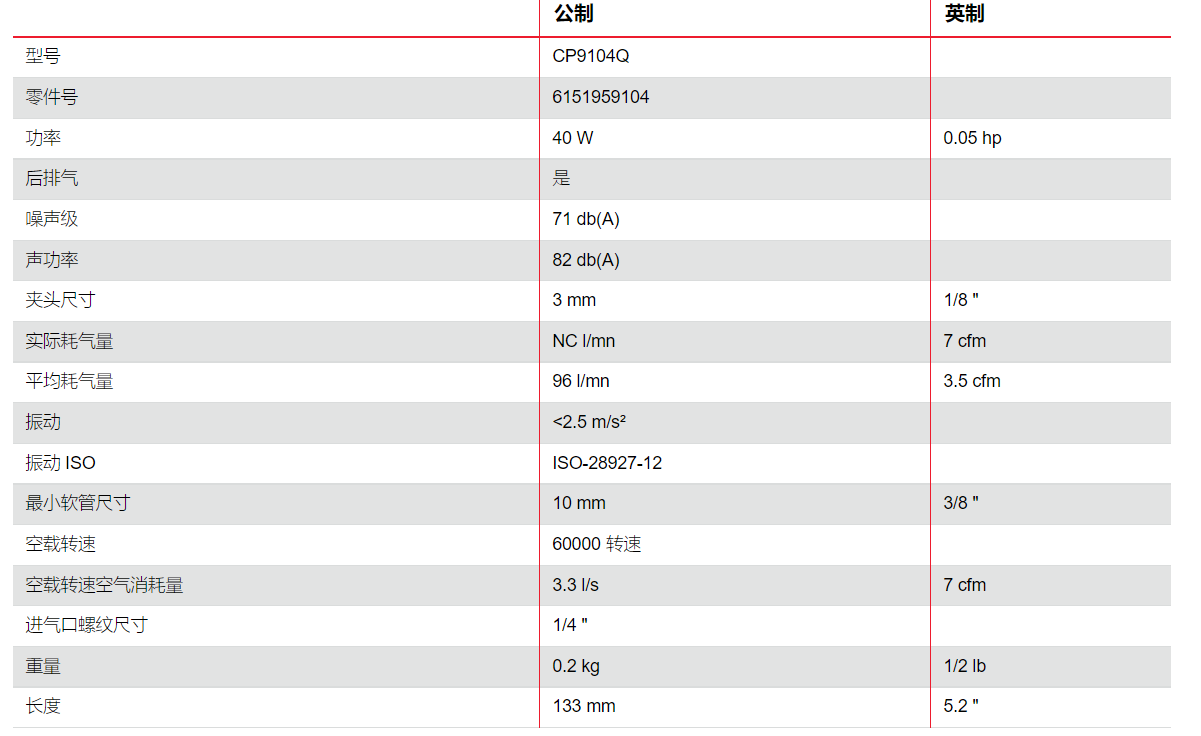
Task: Click the 40 W power value
Action: click(572, 138)
